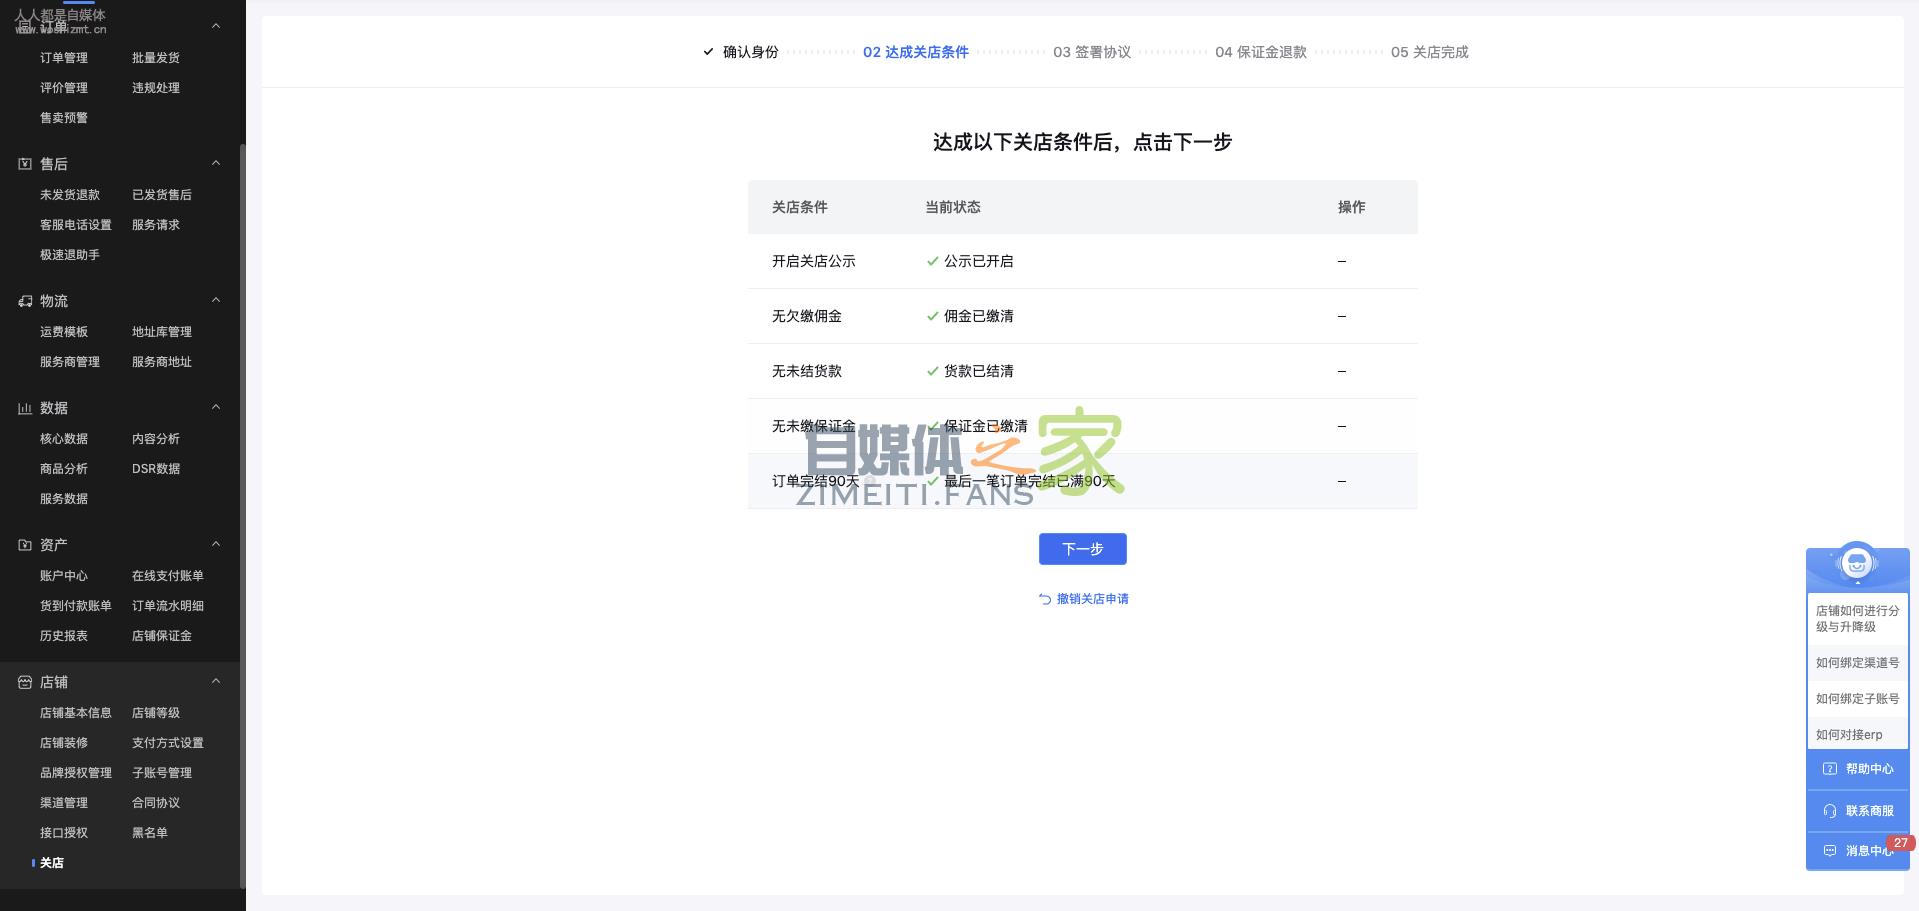The height and width of the screenshot is (911, 1919).
Task: Open 帮助中心 help center
Action: click(x=1858, y=769)
